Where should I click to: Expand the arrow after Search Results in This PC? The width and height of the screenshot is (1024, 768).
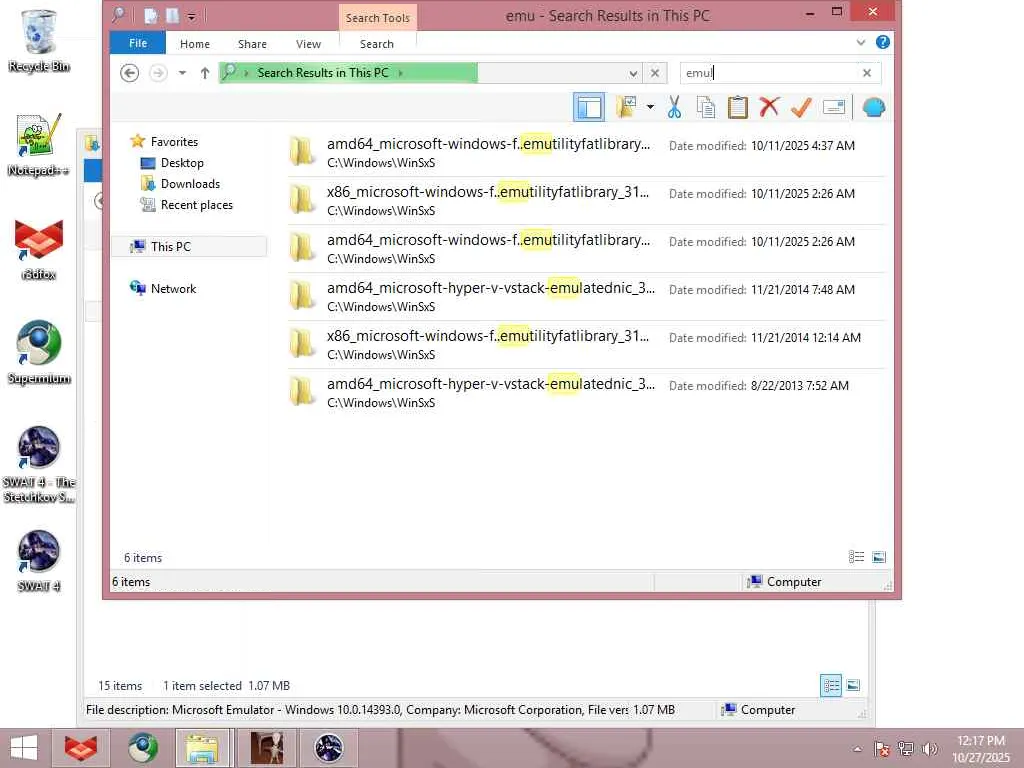click(400, 73)
